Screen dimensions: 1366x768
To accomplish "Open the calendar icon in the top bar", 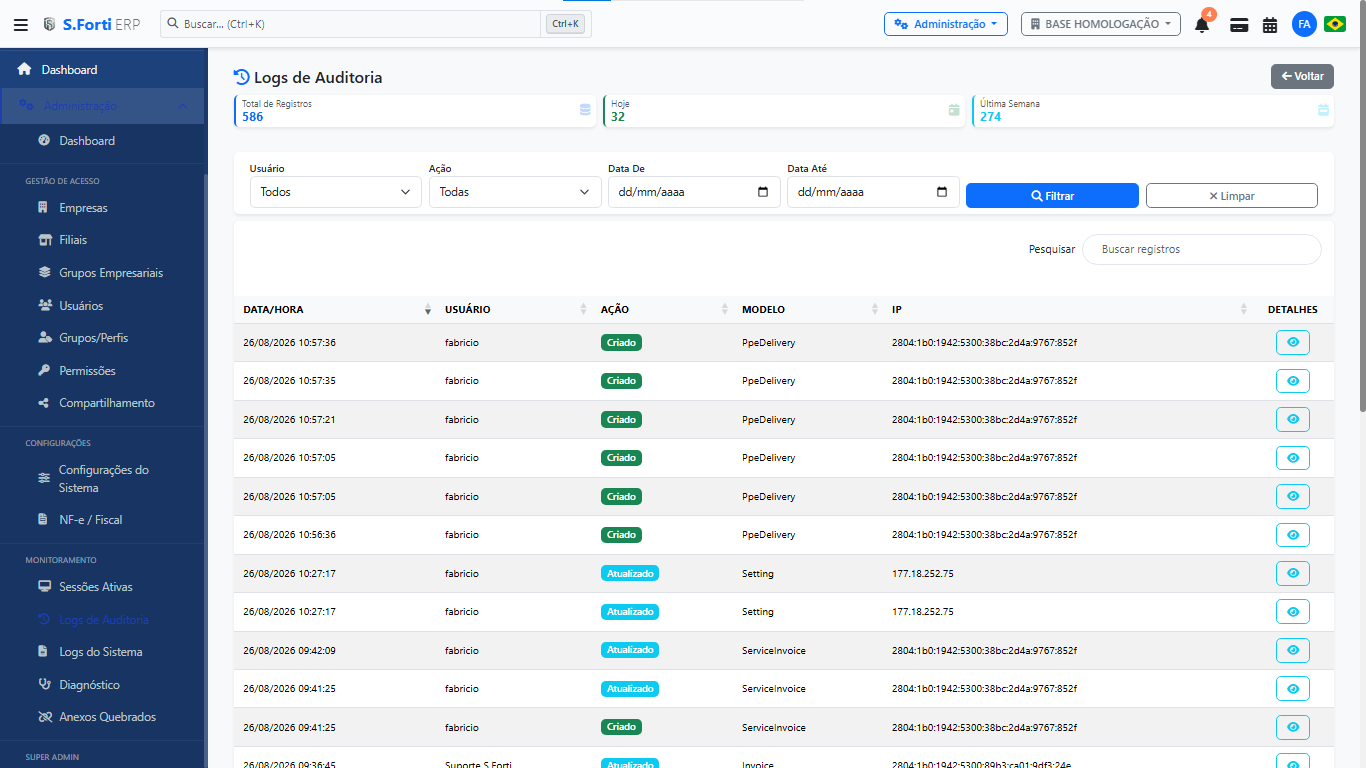I will point(1270,24).
